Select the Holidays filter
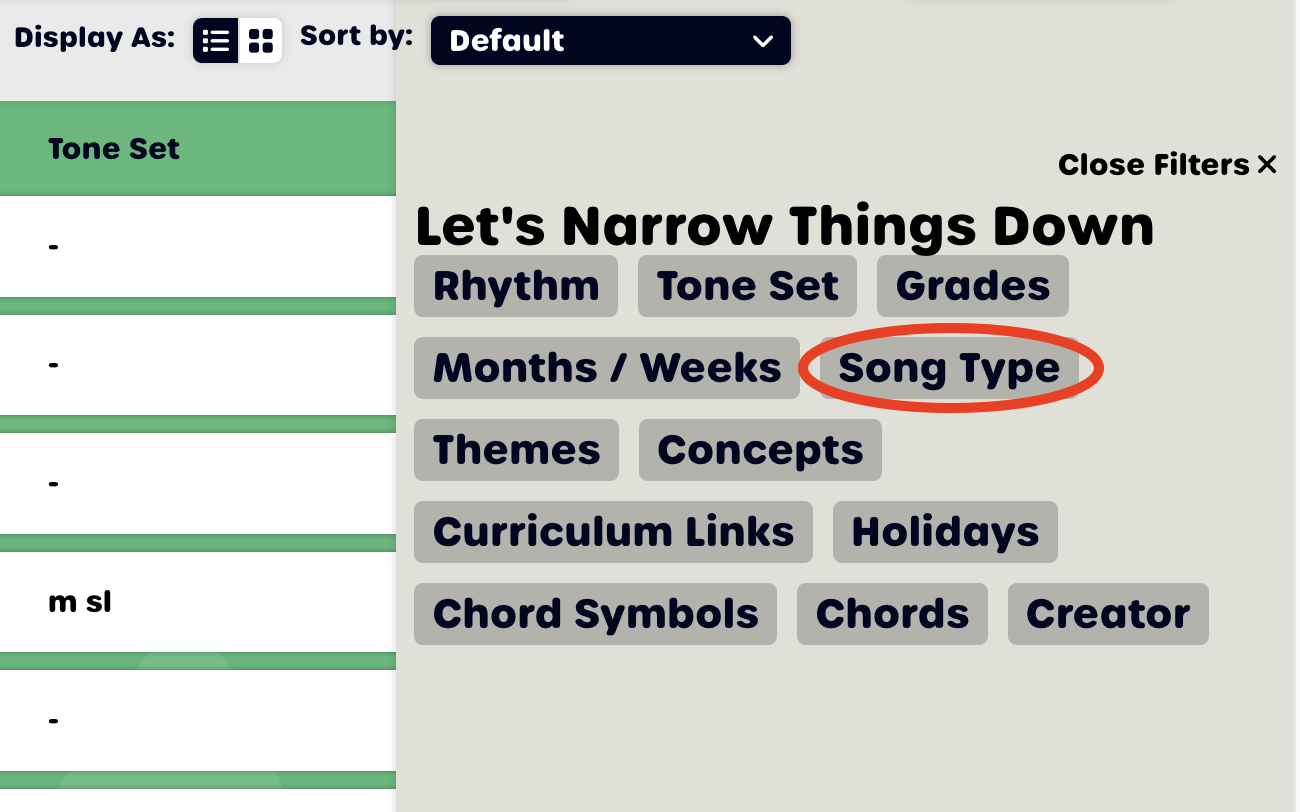This screenshot has height=812, width=1300. click(x=945, y=532)
